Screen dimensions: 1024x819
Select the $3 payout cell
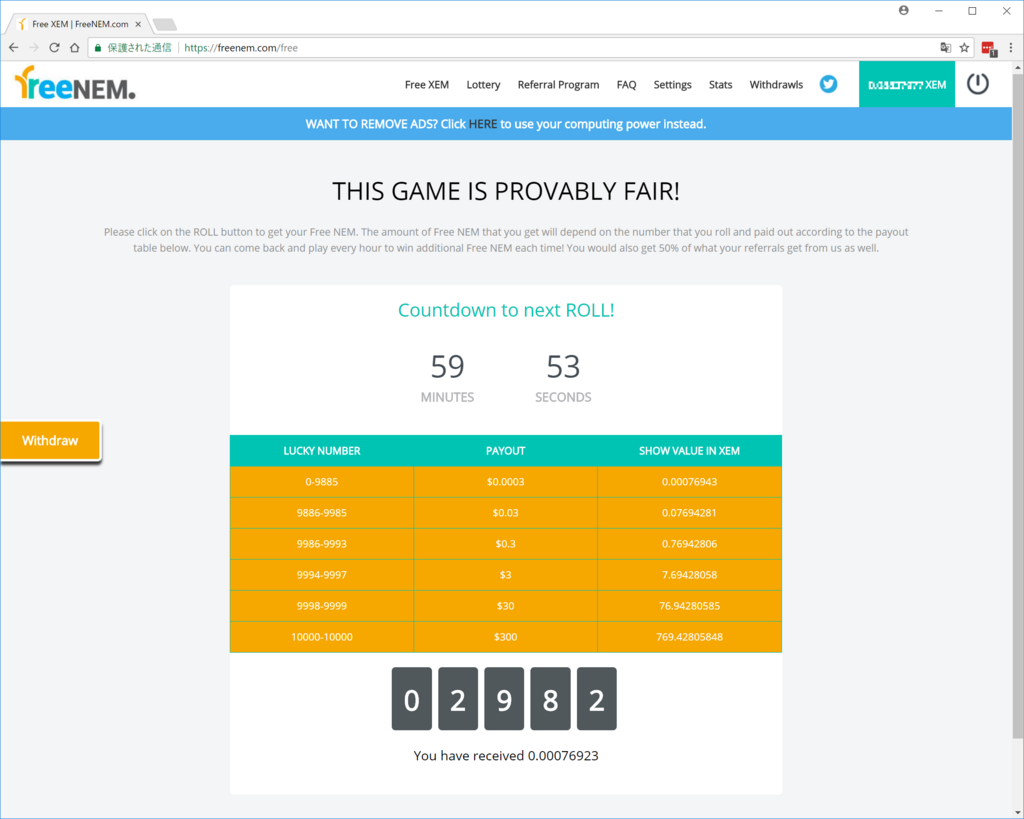coord(505,575)
